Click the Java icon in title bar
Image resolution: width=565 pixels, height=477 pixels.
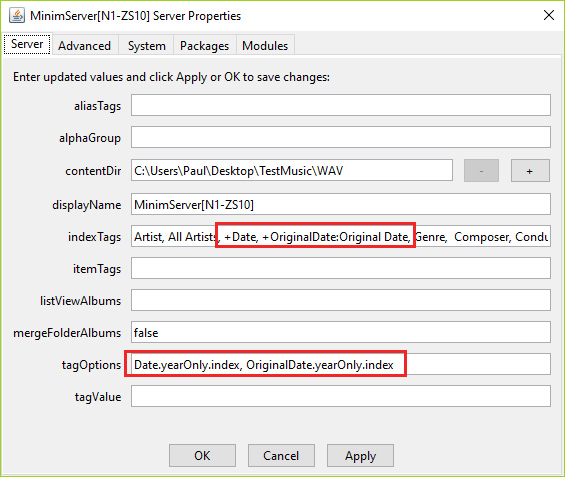coord(17,15)
